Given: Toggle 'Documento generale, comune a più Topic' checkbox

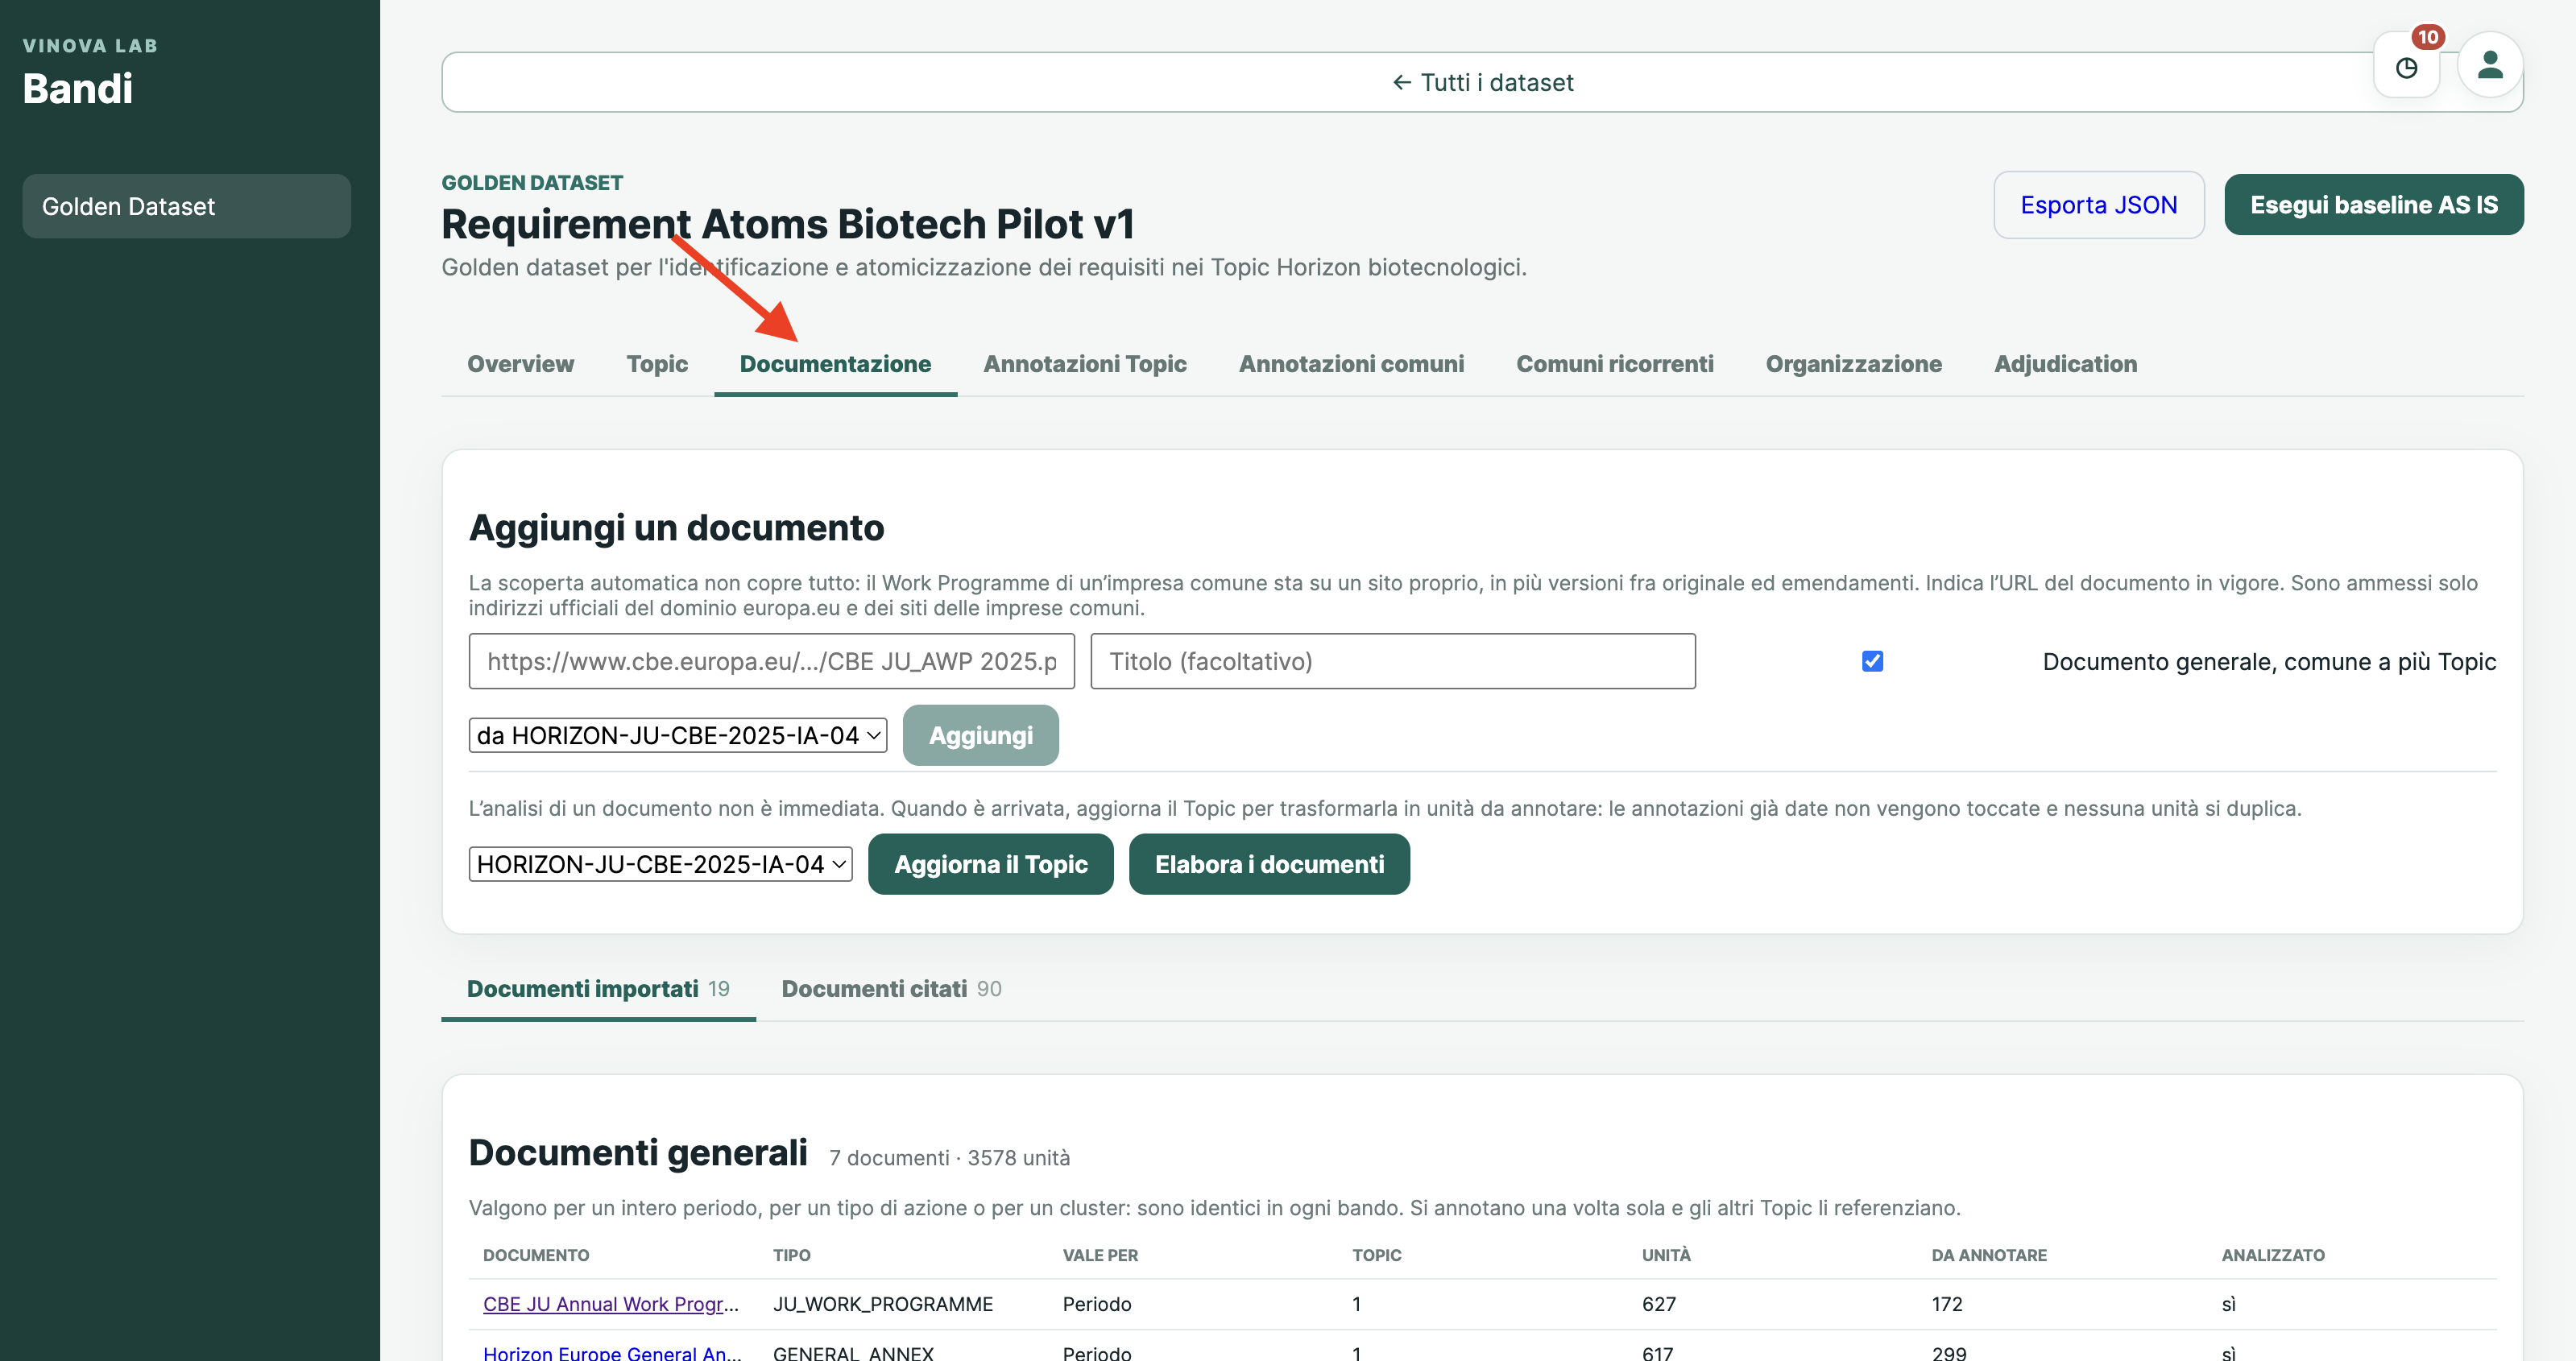Looking at the screenshot, I should (1872, 661).
